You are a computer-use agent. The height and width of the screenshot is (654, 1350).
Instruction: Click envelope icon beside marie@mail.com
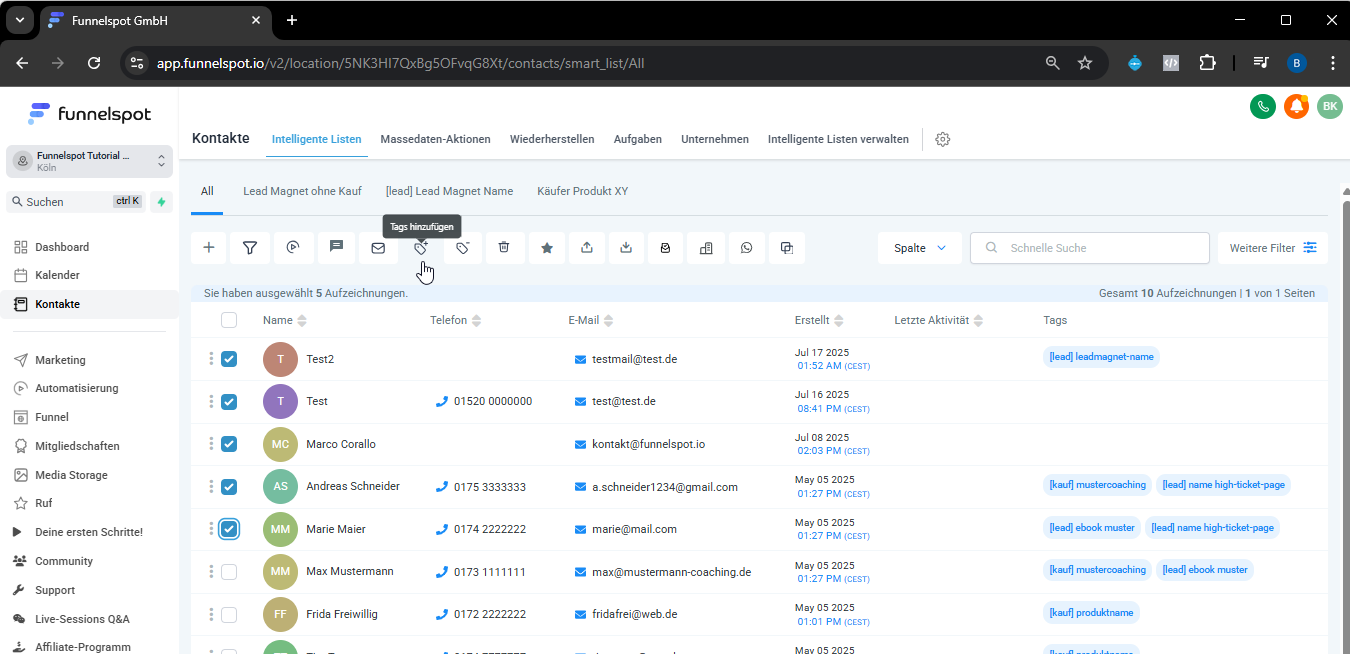[x=581, y=529]
